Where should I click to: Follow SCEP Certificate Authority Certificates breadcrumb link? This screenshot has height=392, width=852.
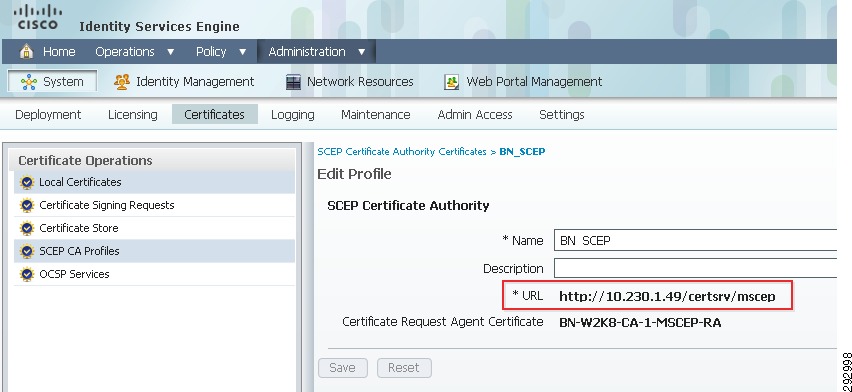tap(402, 152)
